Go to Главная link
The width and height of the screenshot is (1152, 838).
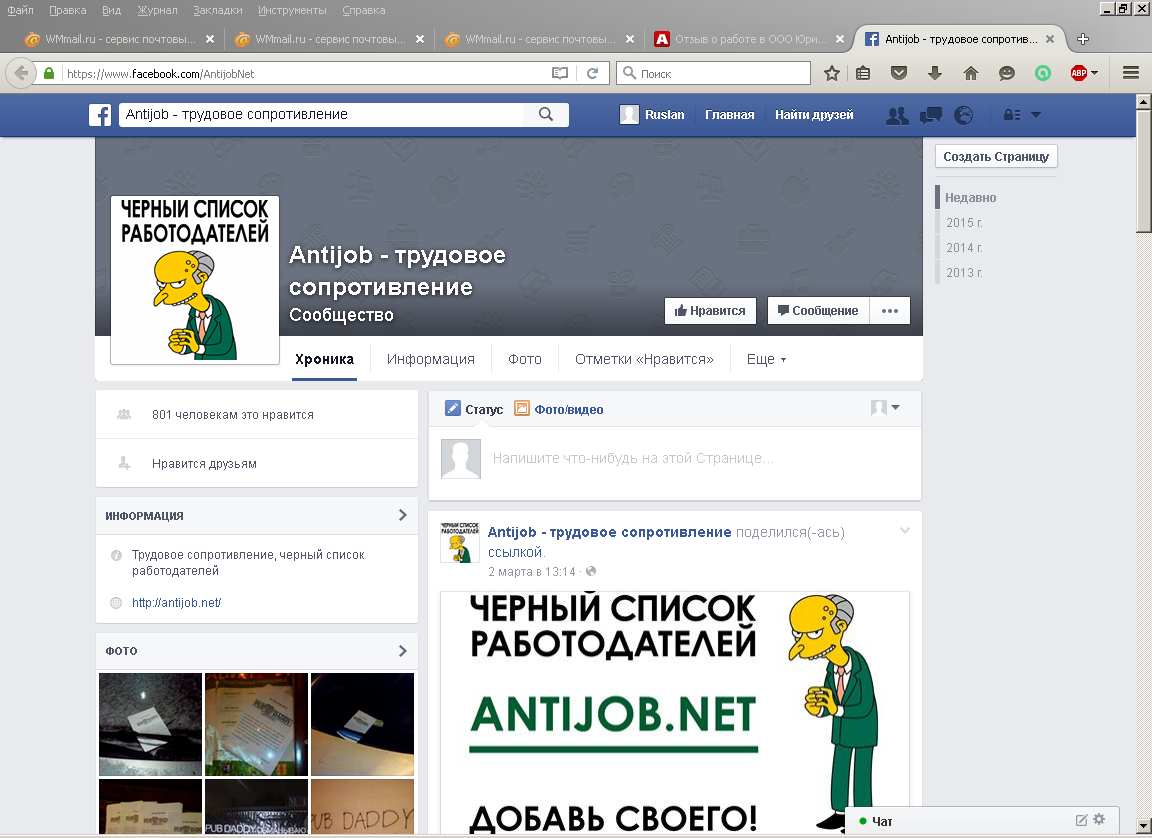(x=730, y=115)
